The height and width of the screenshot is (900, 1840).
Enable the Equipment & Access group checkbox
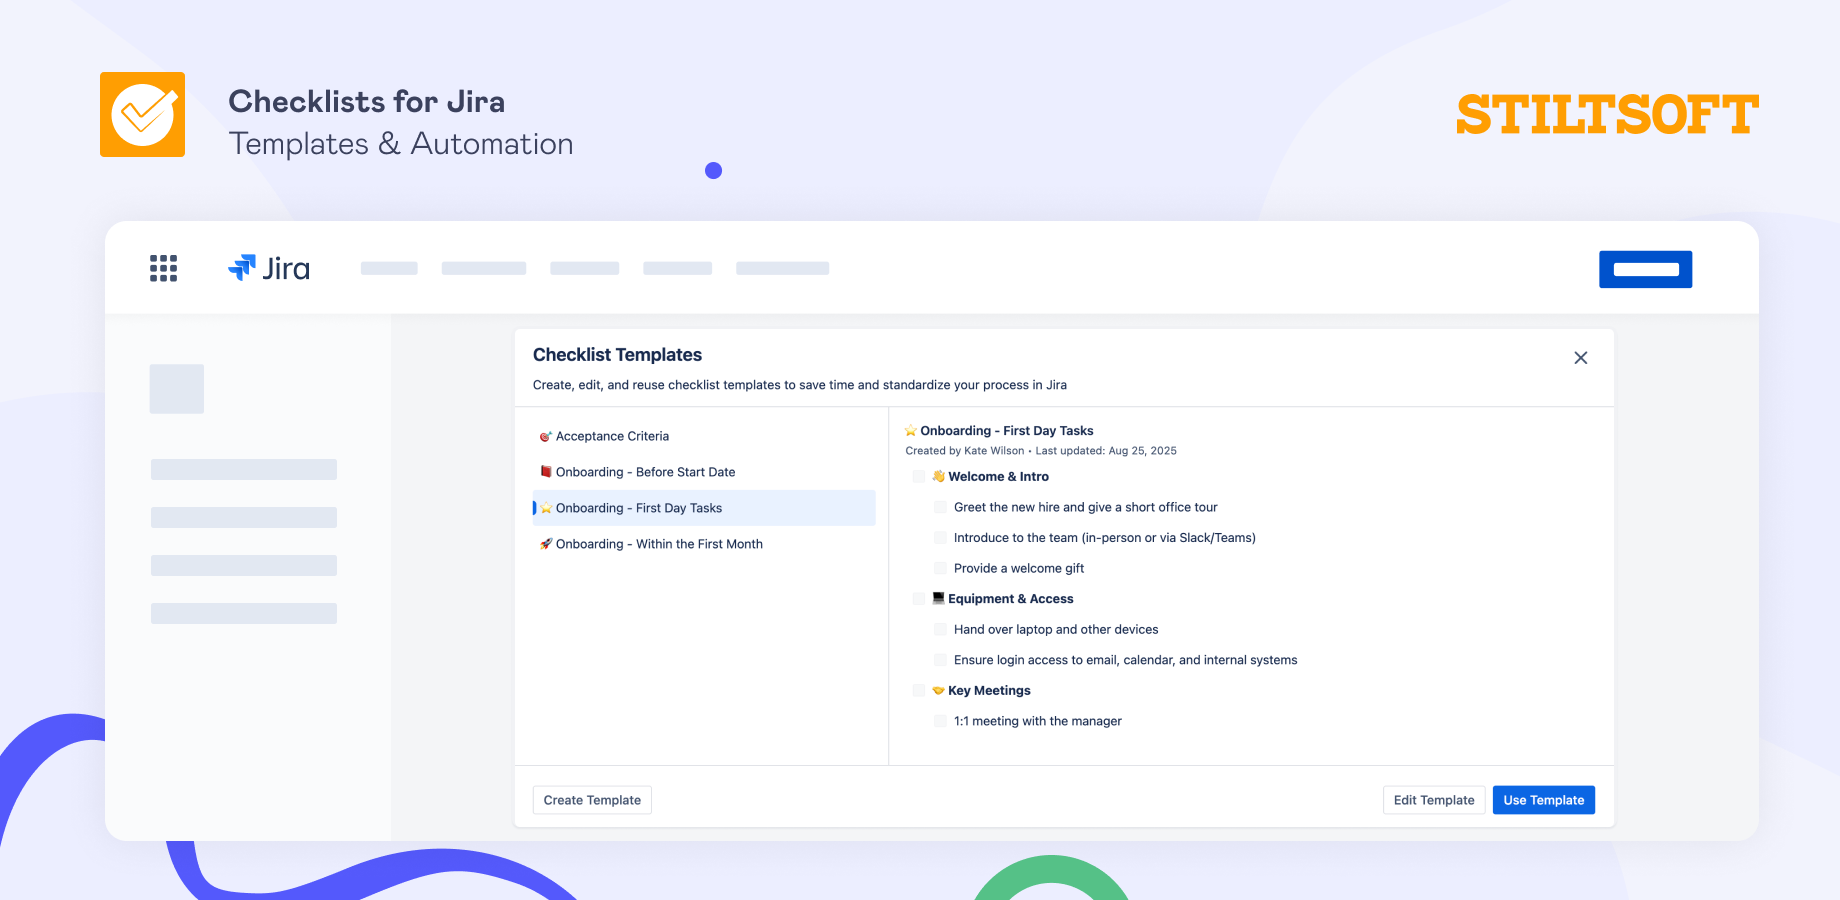pos(918,598)
